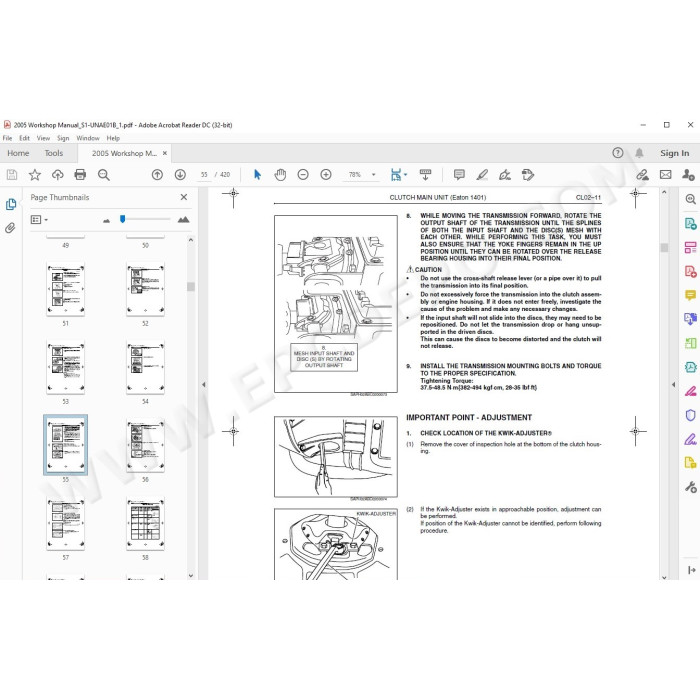Select page 54 thumbnail
Image resolution: width=700 pixels, height=700 pixels.
(145, 367)
